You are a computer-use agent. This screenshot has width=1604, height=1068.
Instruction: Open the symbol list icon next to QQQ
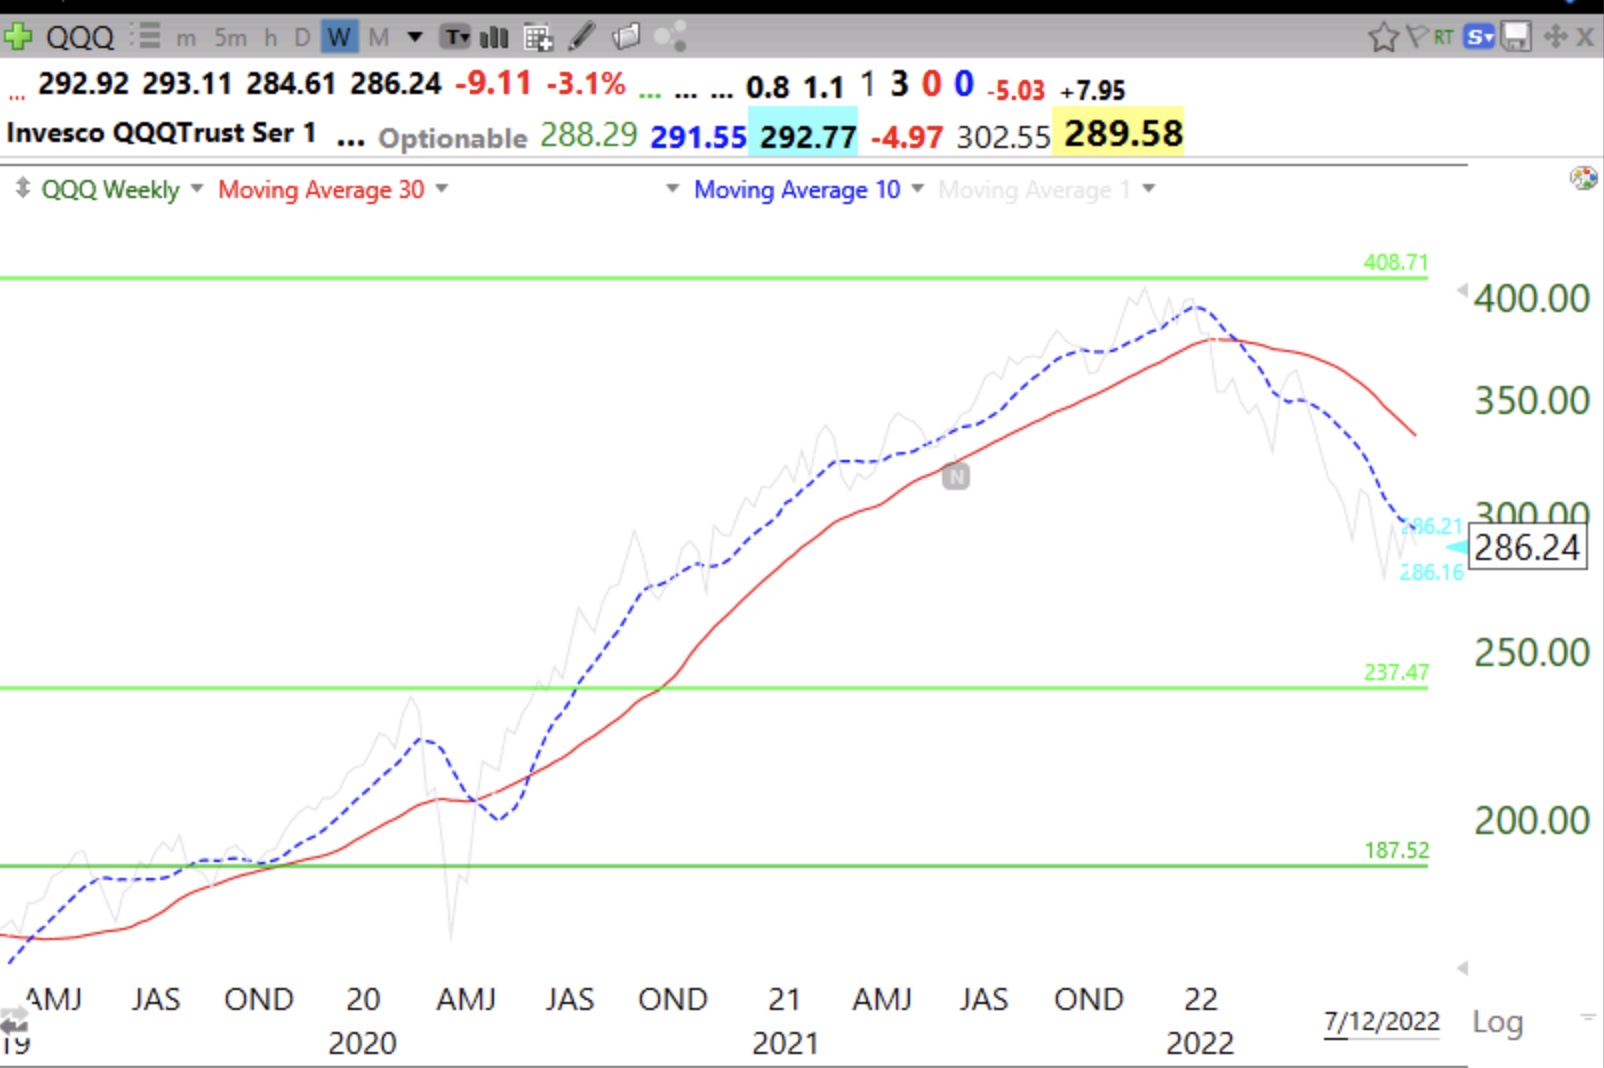click(146, 37)
